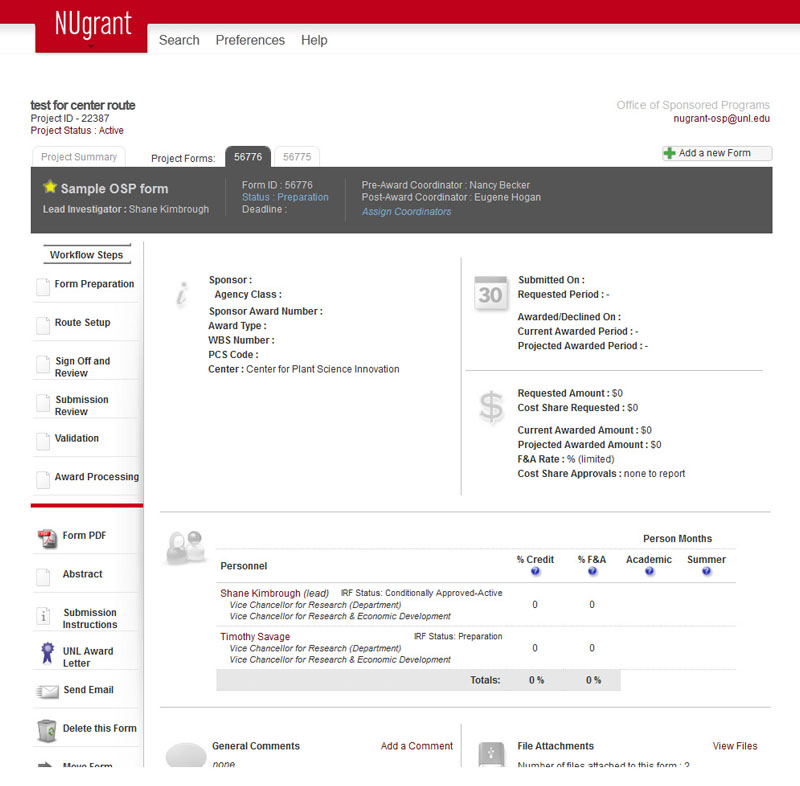The height and width of the screenshot is (786, 800).
Task: Open the Help menu
Action: [x=314, y=40]
